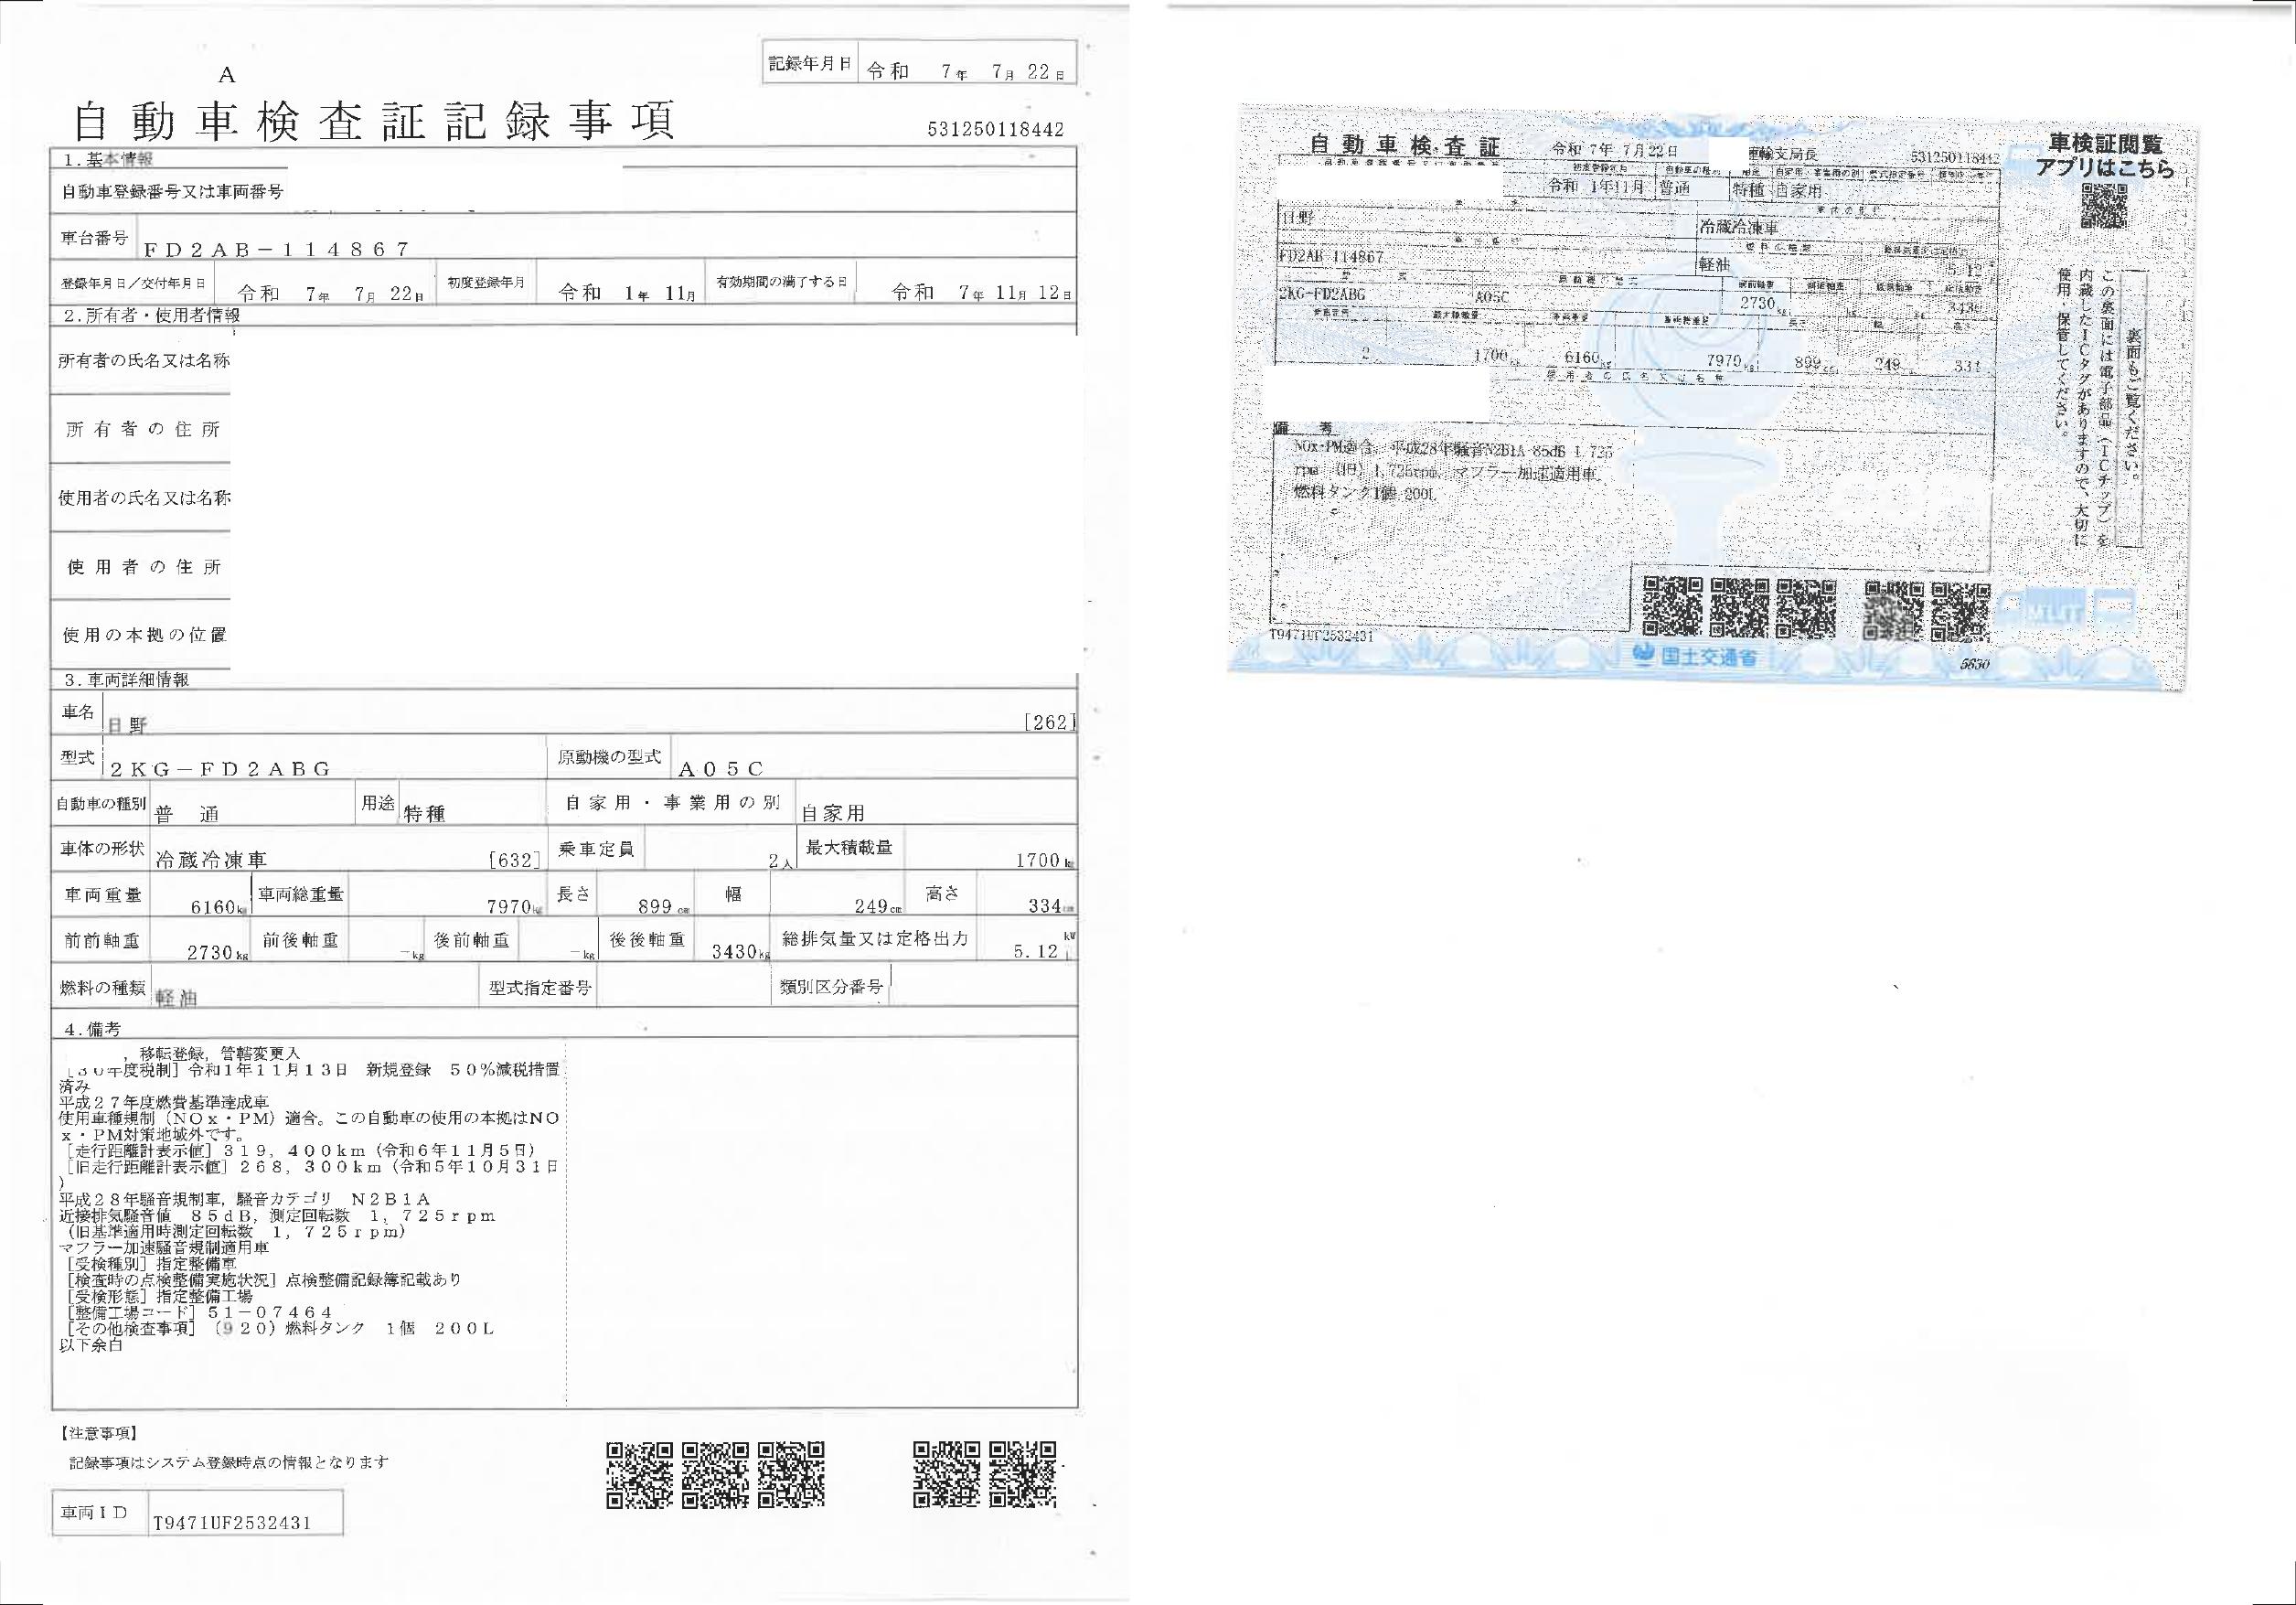The width and height of the screenshot is (2296, 1605).
Task: Click the body code [632]
Action: (515, 859)
